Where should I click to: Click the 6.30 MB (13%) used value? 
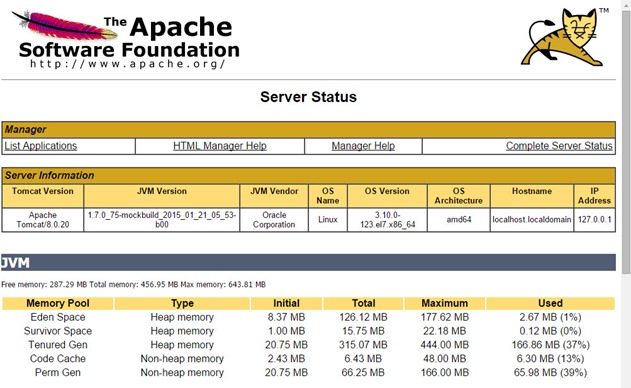click(551, 359)
